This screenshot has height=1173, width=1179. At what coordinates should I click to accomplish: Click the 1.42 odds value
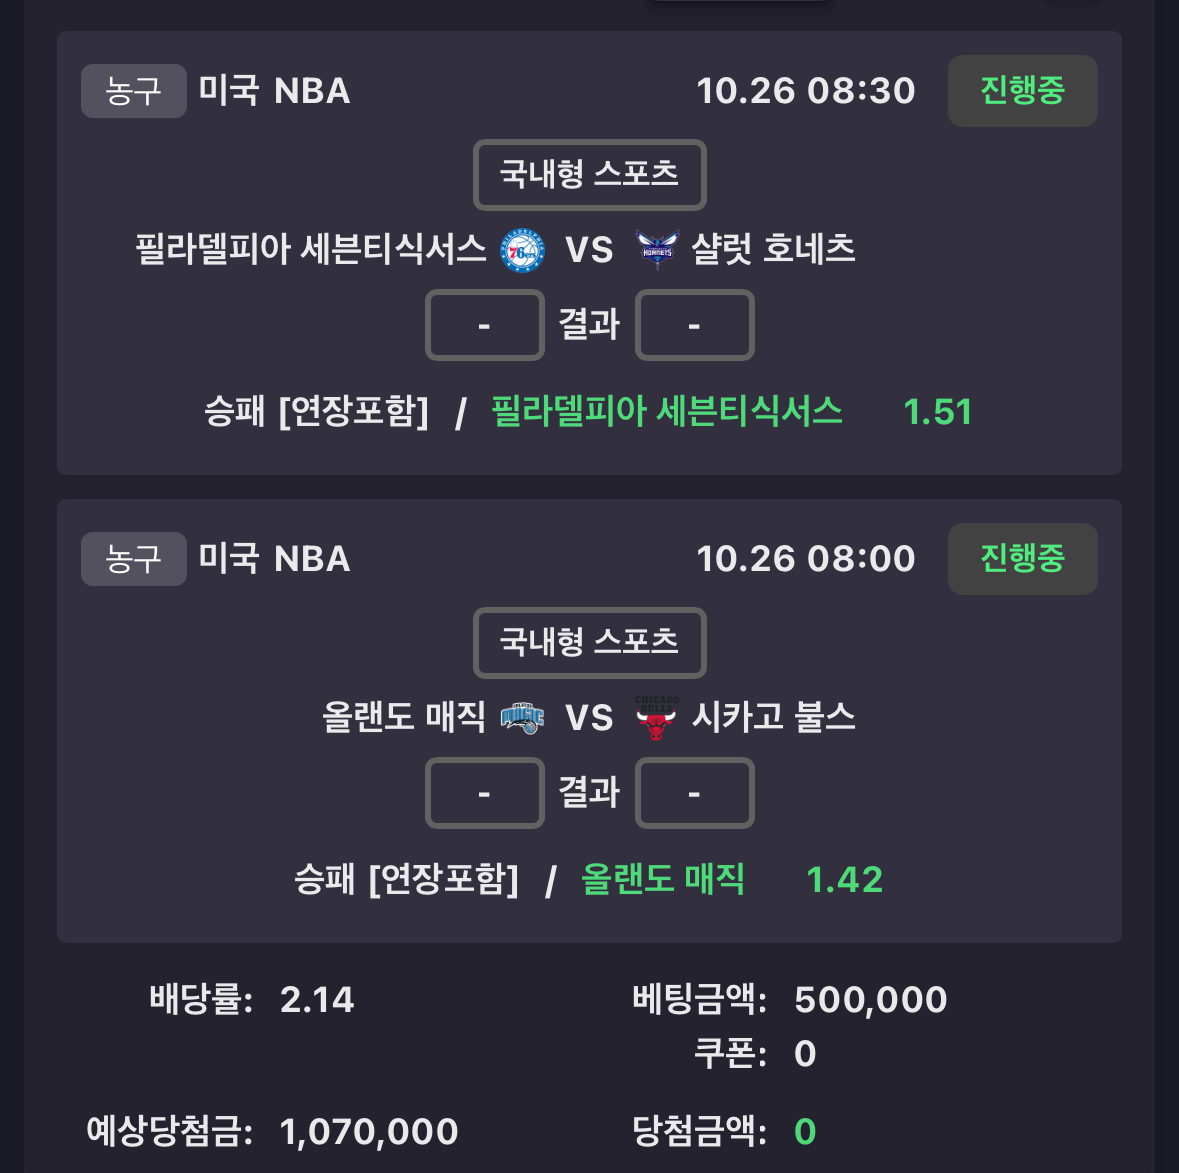844,880
